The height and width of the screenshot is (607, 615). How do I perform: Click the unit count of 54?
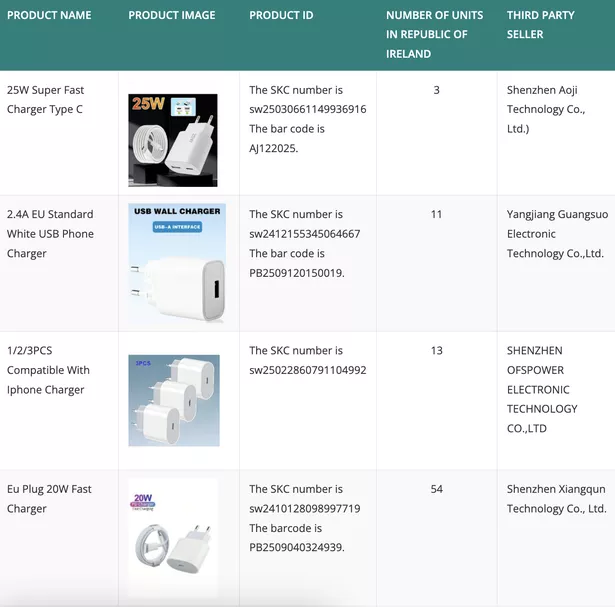tap(436, 489)
